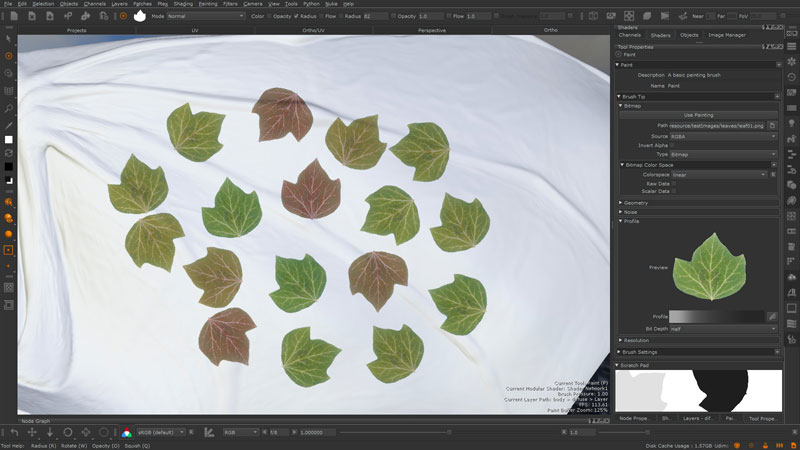
Task: Select the zoom magnifier tool
Action: tap(8, 107)
